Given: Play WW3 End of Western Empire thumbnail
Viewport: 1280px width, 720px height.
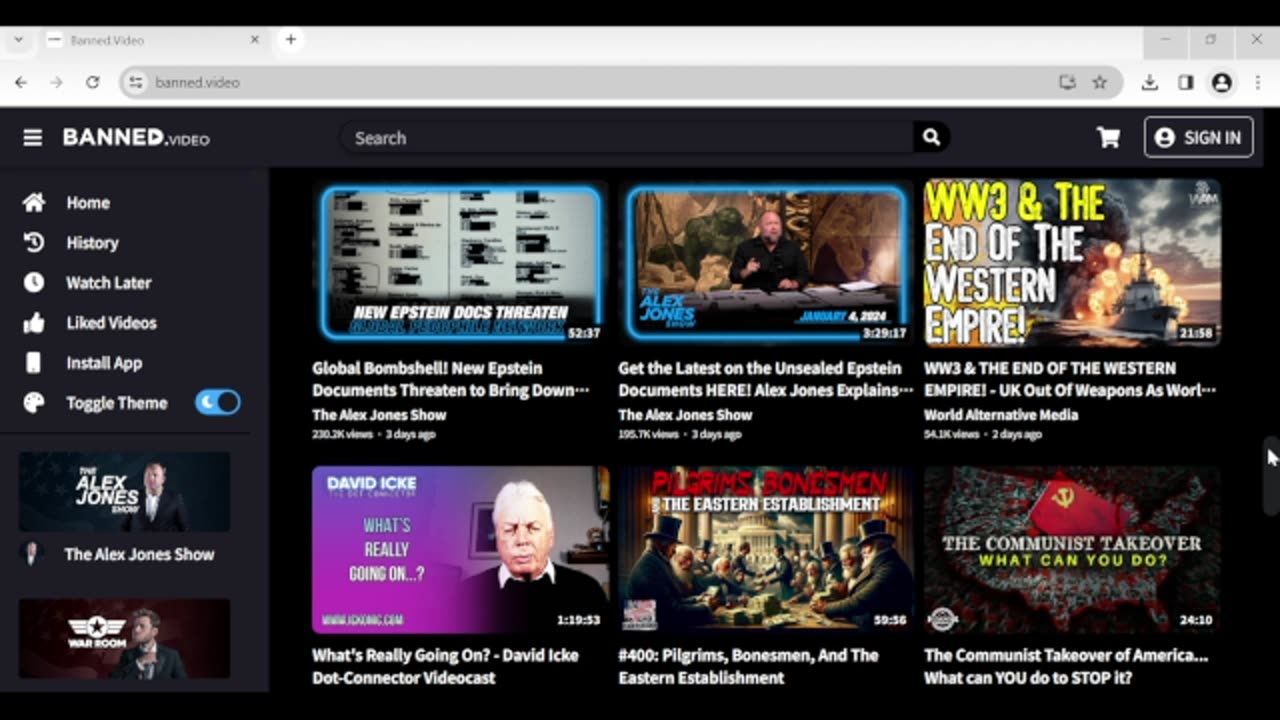Looking at the screenshot, I should (1072, 263).
